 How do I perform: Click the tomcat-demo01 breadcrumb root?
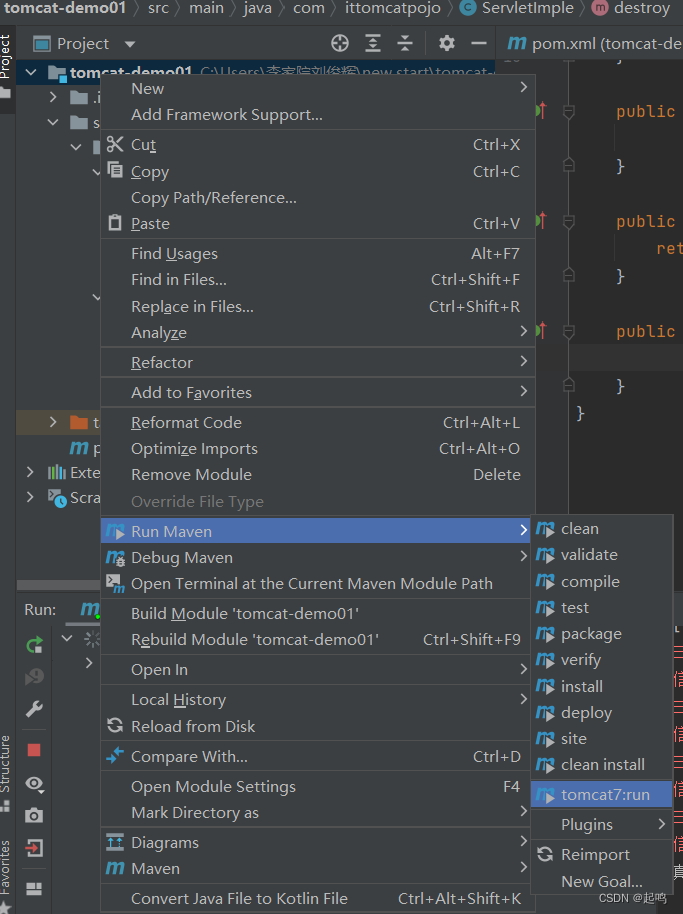coord(65,8)
